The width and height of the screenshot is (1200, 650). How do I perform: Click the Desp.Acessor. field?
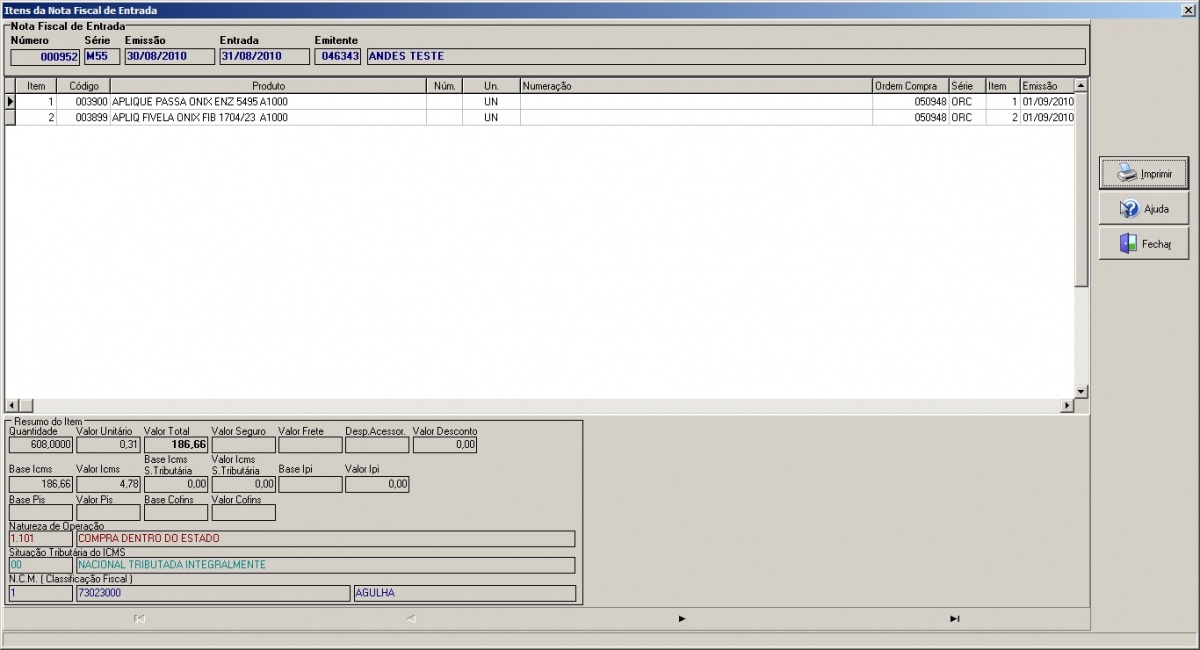[377, 445]
